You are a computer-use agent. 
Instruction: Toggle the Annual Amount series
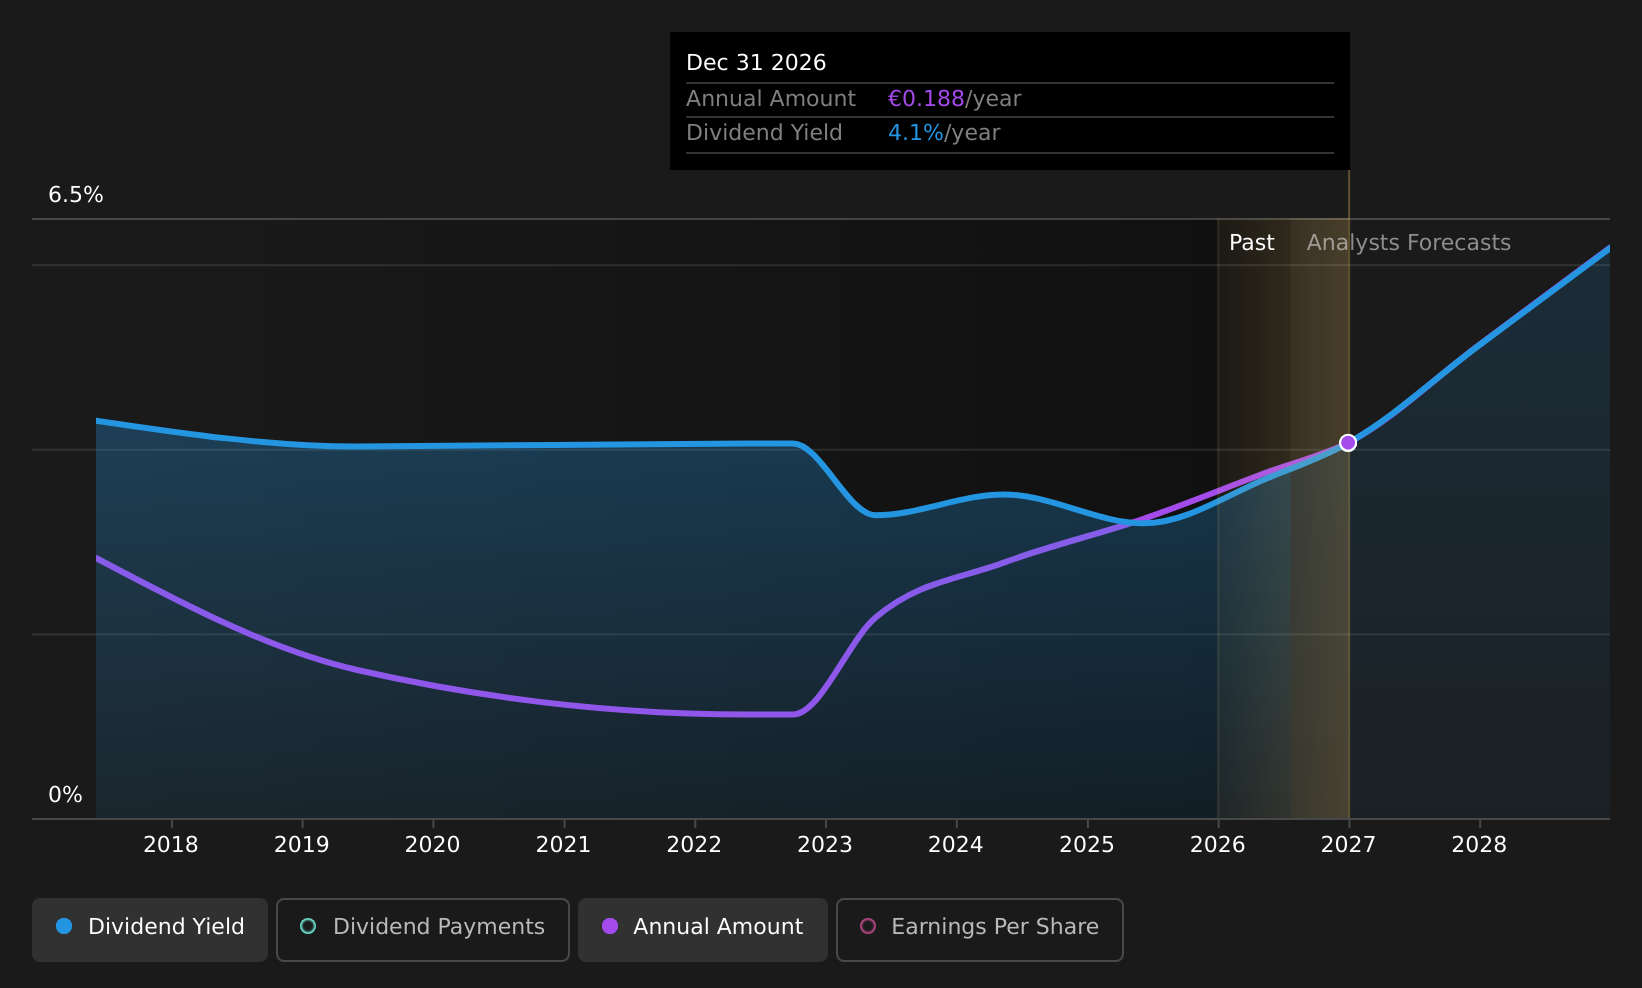point(703,929)
